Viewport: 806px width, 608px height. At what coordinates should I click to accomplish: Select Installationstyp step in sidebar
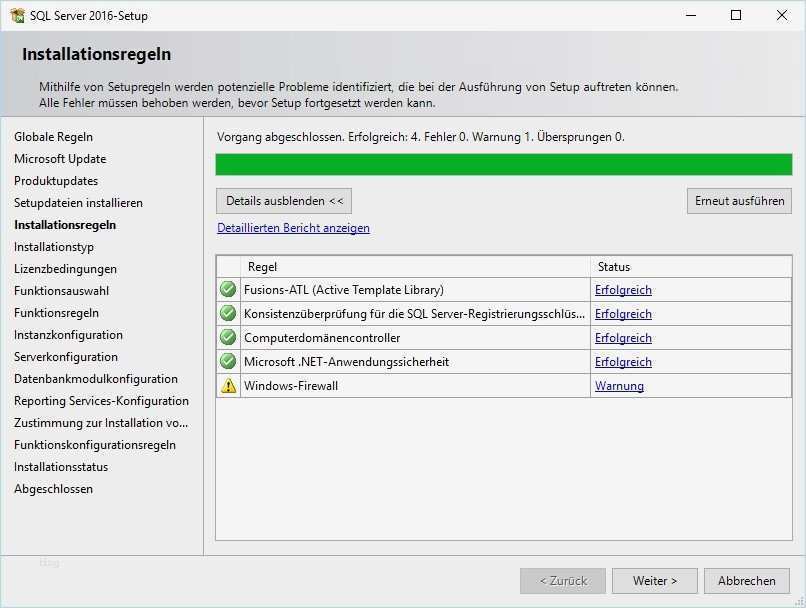(x=54, y=247)
